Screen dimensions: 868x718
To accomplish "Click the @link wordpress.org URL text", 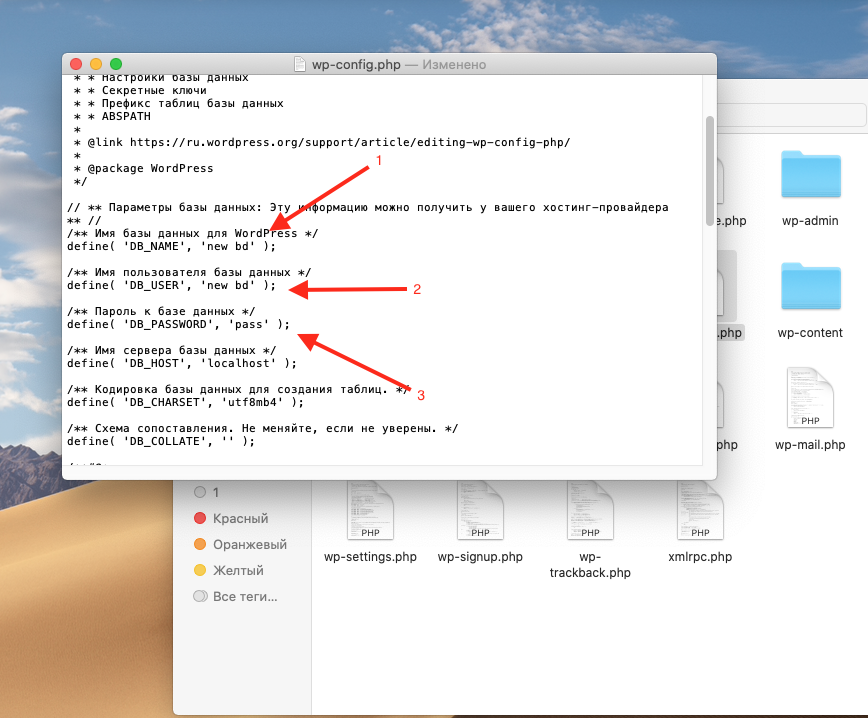I will (x=350, y=142).
